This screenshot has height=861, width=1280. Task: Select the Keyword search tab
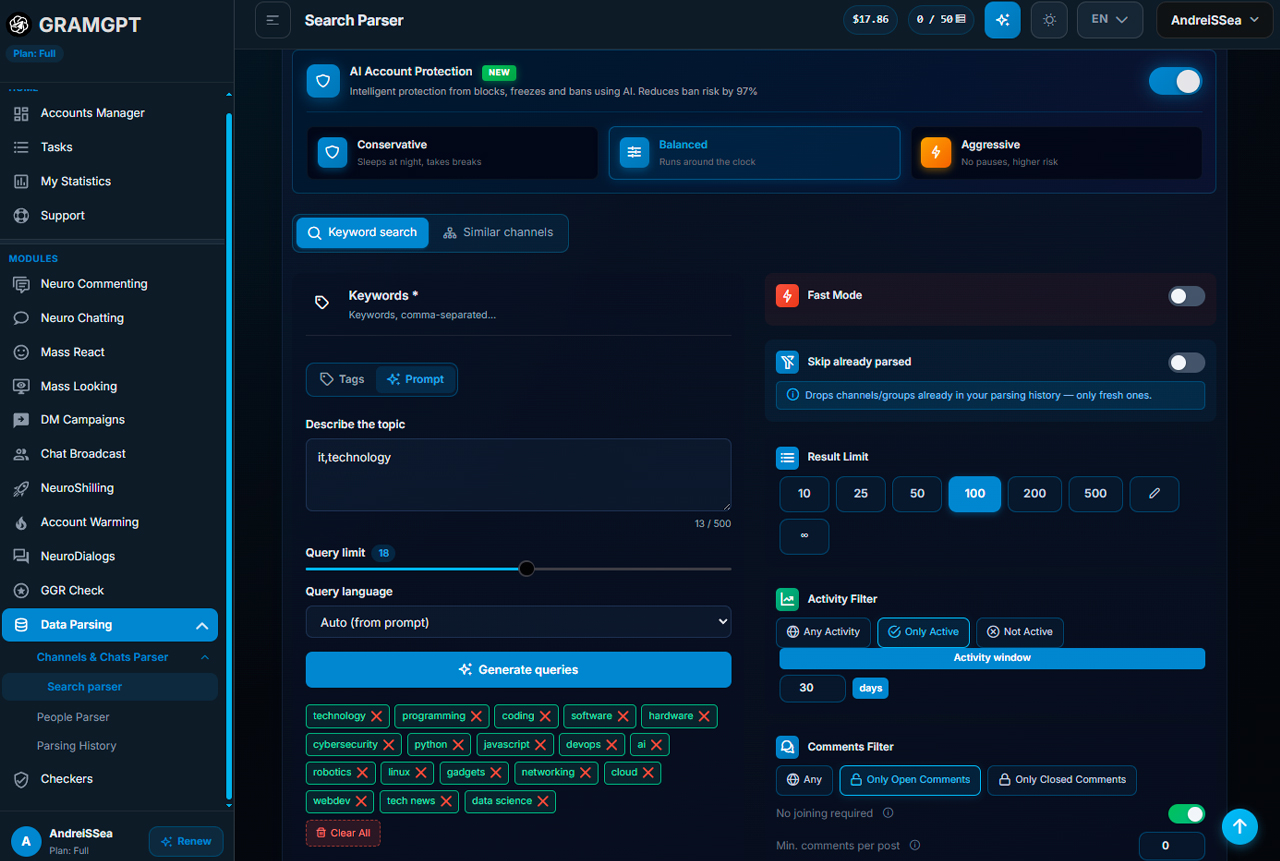[362, 232]
